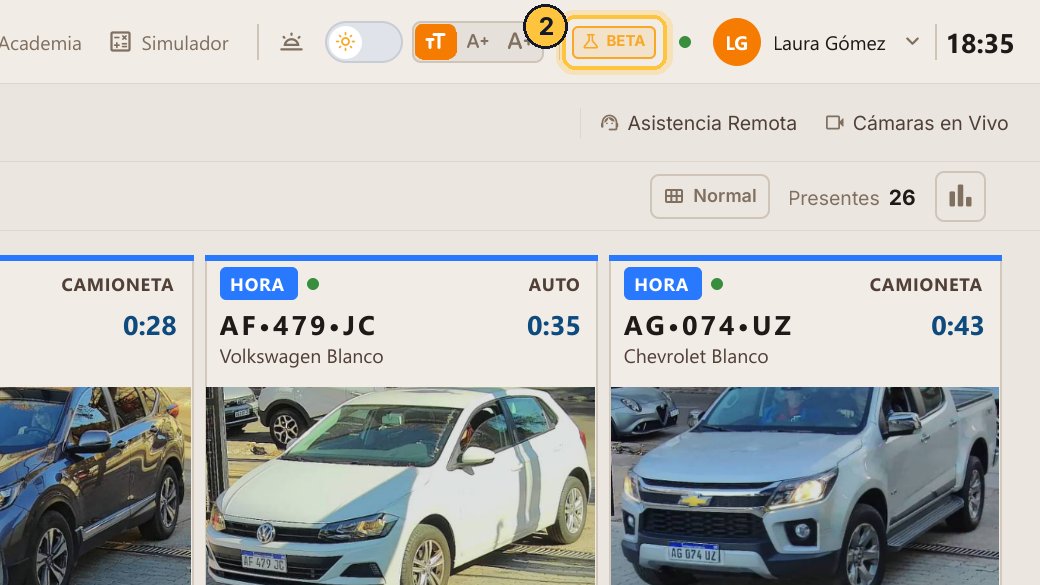This screenshot has width=1040, height=585.
Task: Click the Simulador calculator icon
Action: [120, 42]
